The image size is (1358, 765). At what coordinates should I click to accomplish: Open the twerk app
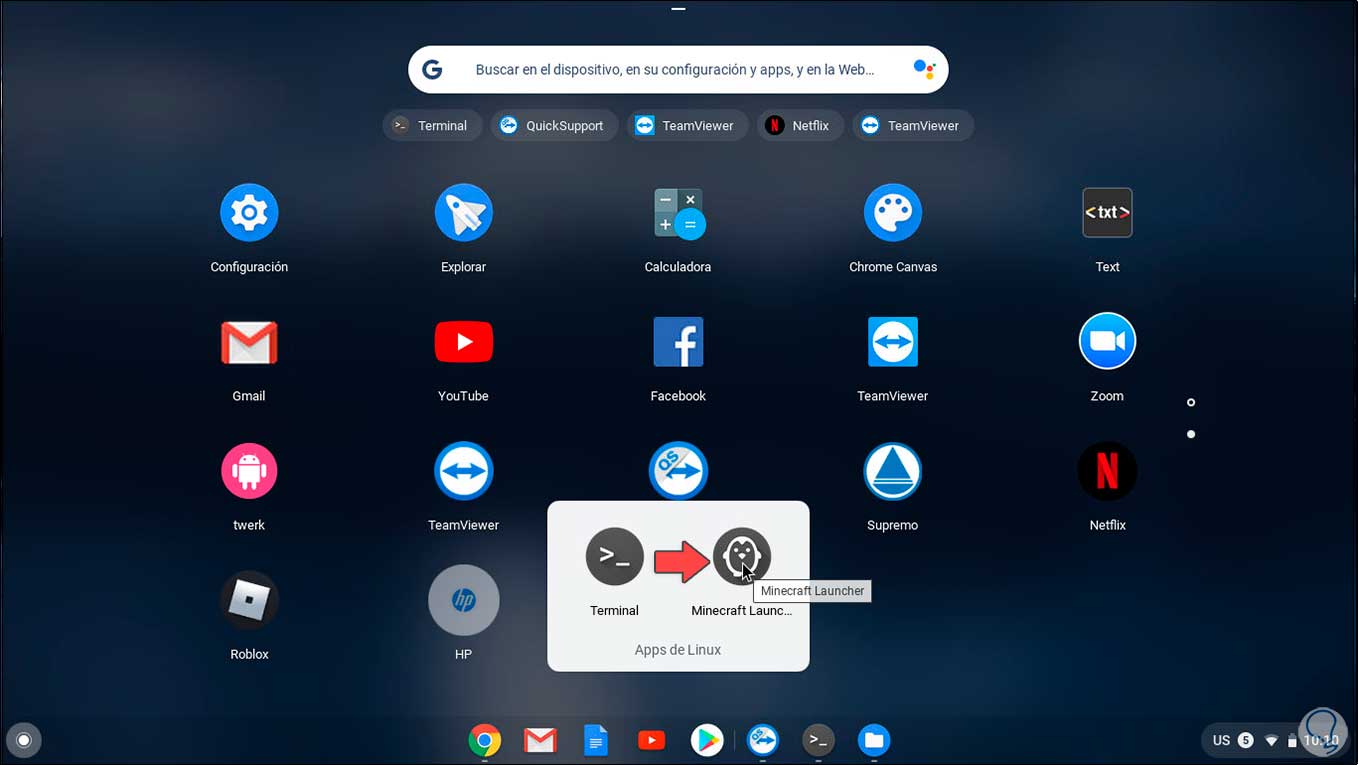click(249, 471)
